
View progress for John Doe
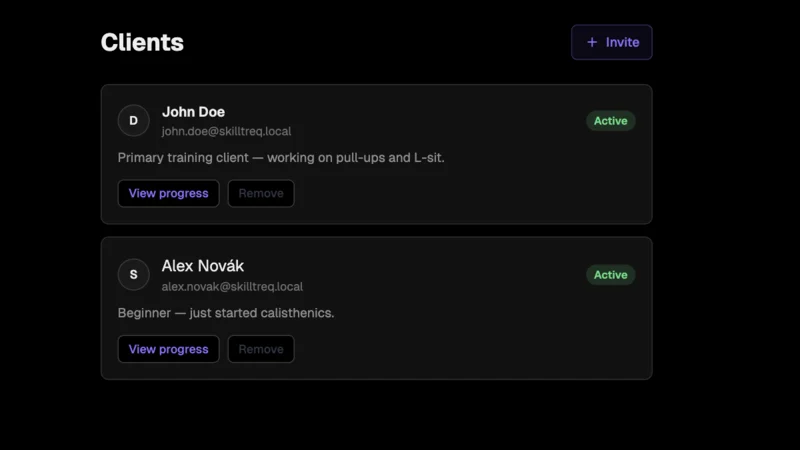(168, 193)
